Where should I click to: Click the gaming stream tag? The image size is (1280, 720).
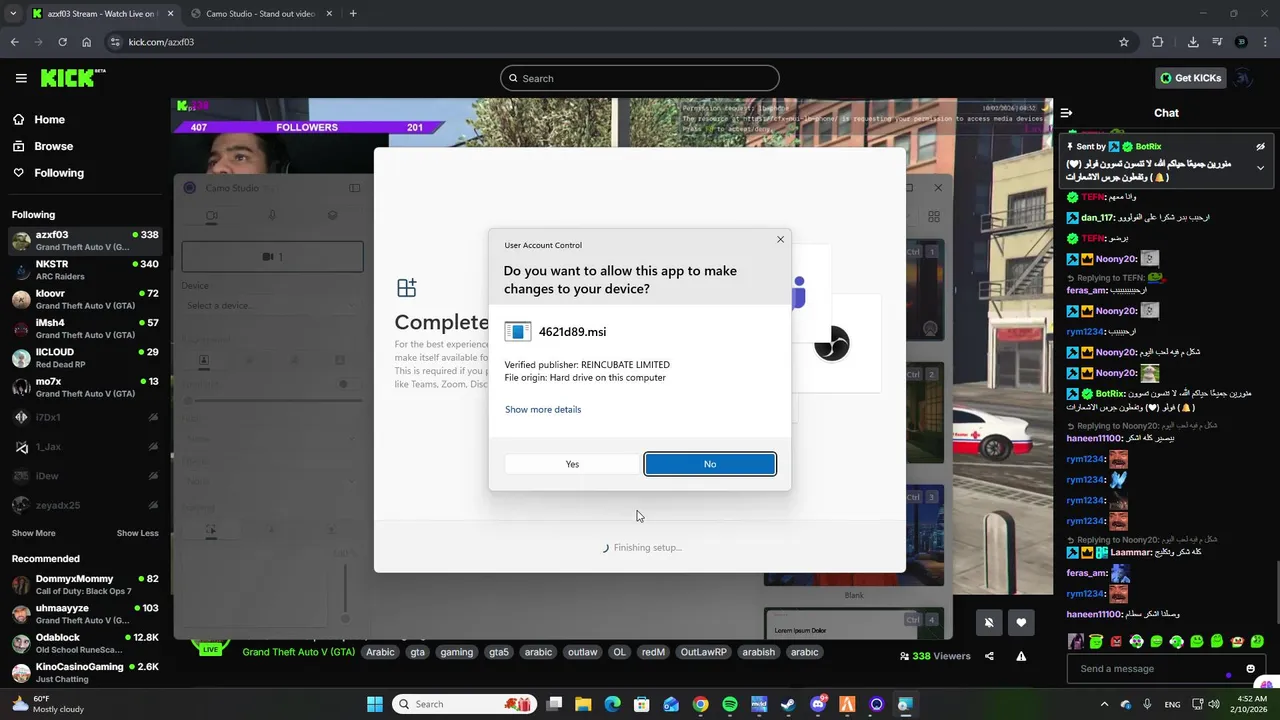pyautogui.click(x=456, y=652)
